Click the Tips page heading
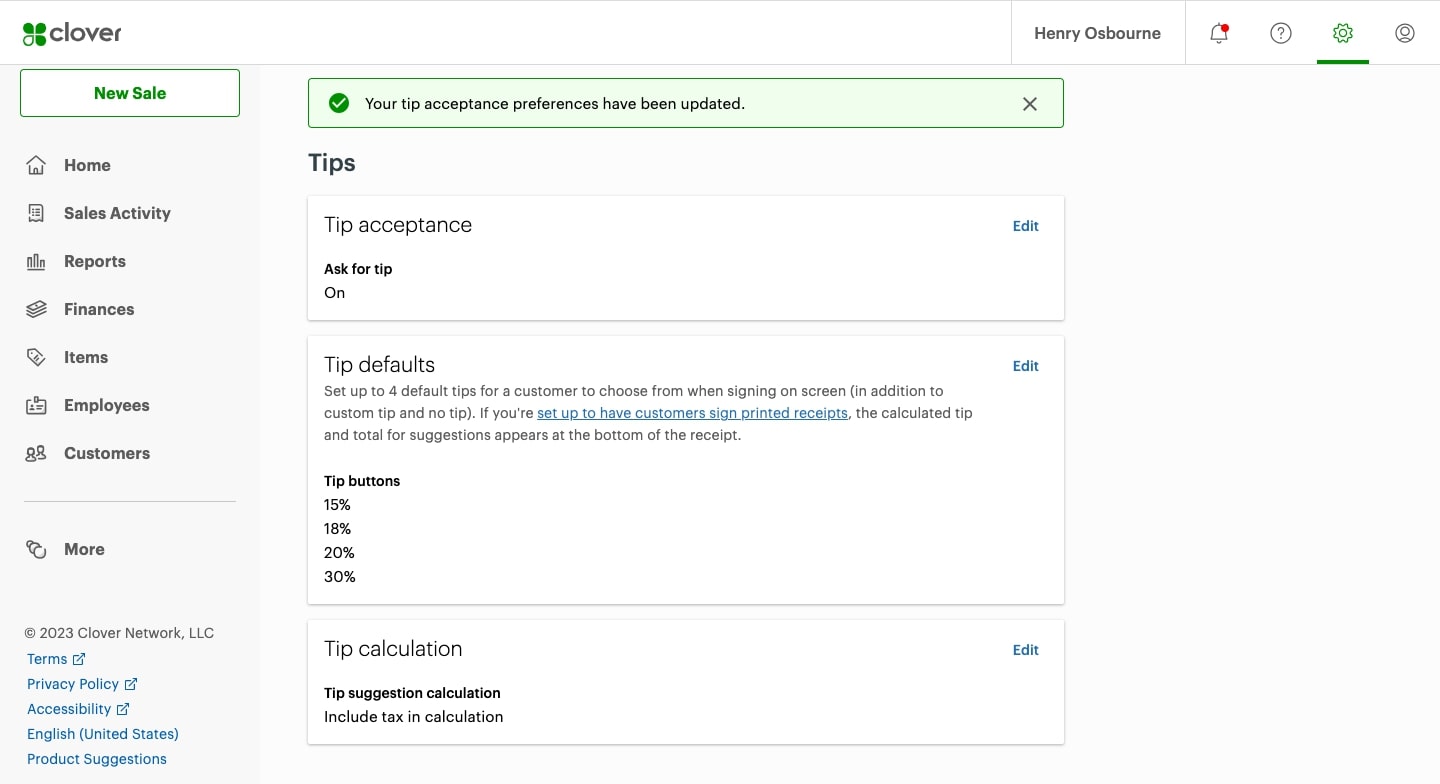The image size is (1440, 784). point(332,163)
